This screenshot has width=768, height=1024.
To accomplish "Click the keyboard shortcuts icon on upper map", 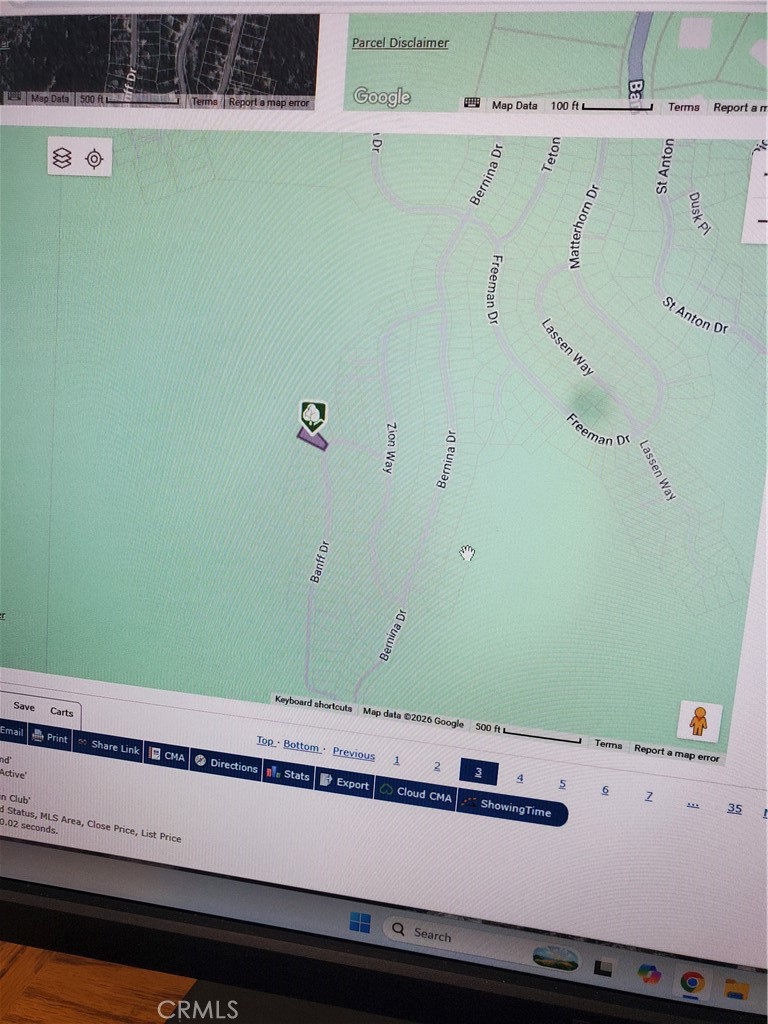I will (472, 104).
